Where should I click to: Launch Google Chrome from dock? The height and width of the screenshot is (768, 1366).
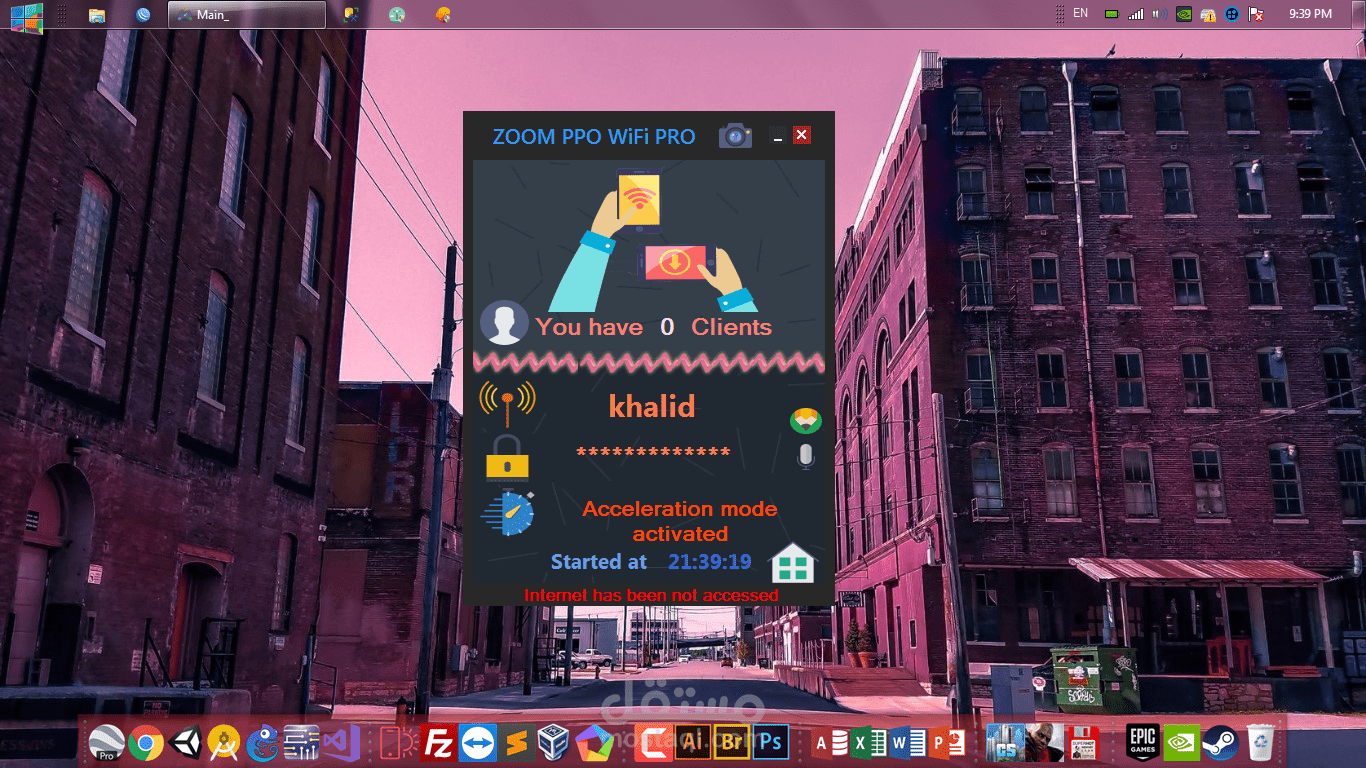coord(146,743)
